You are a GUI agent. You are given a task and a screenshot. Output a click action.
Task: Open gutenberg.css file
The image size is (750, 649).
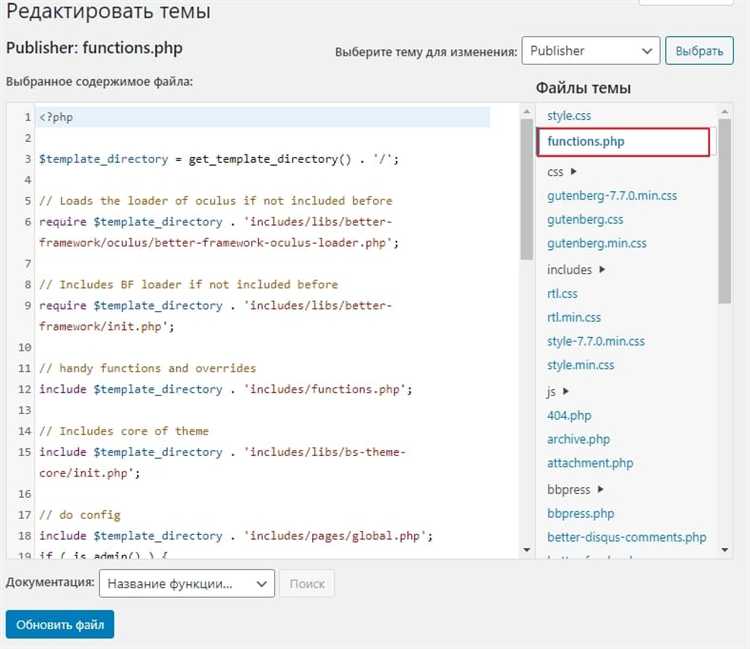pyautogui.click(x=585, y=220)
